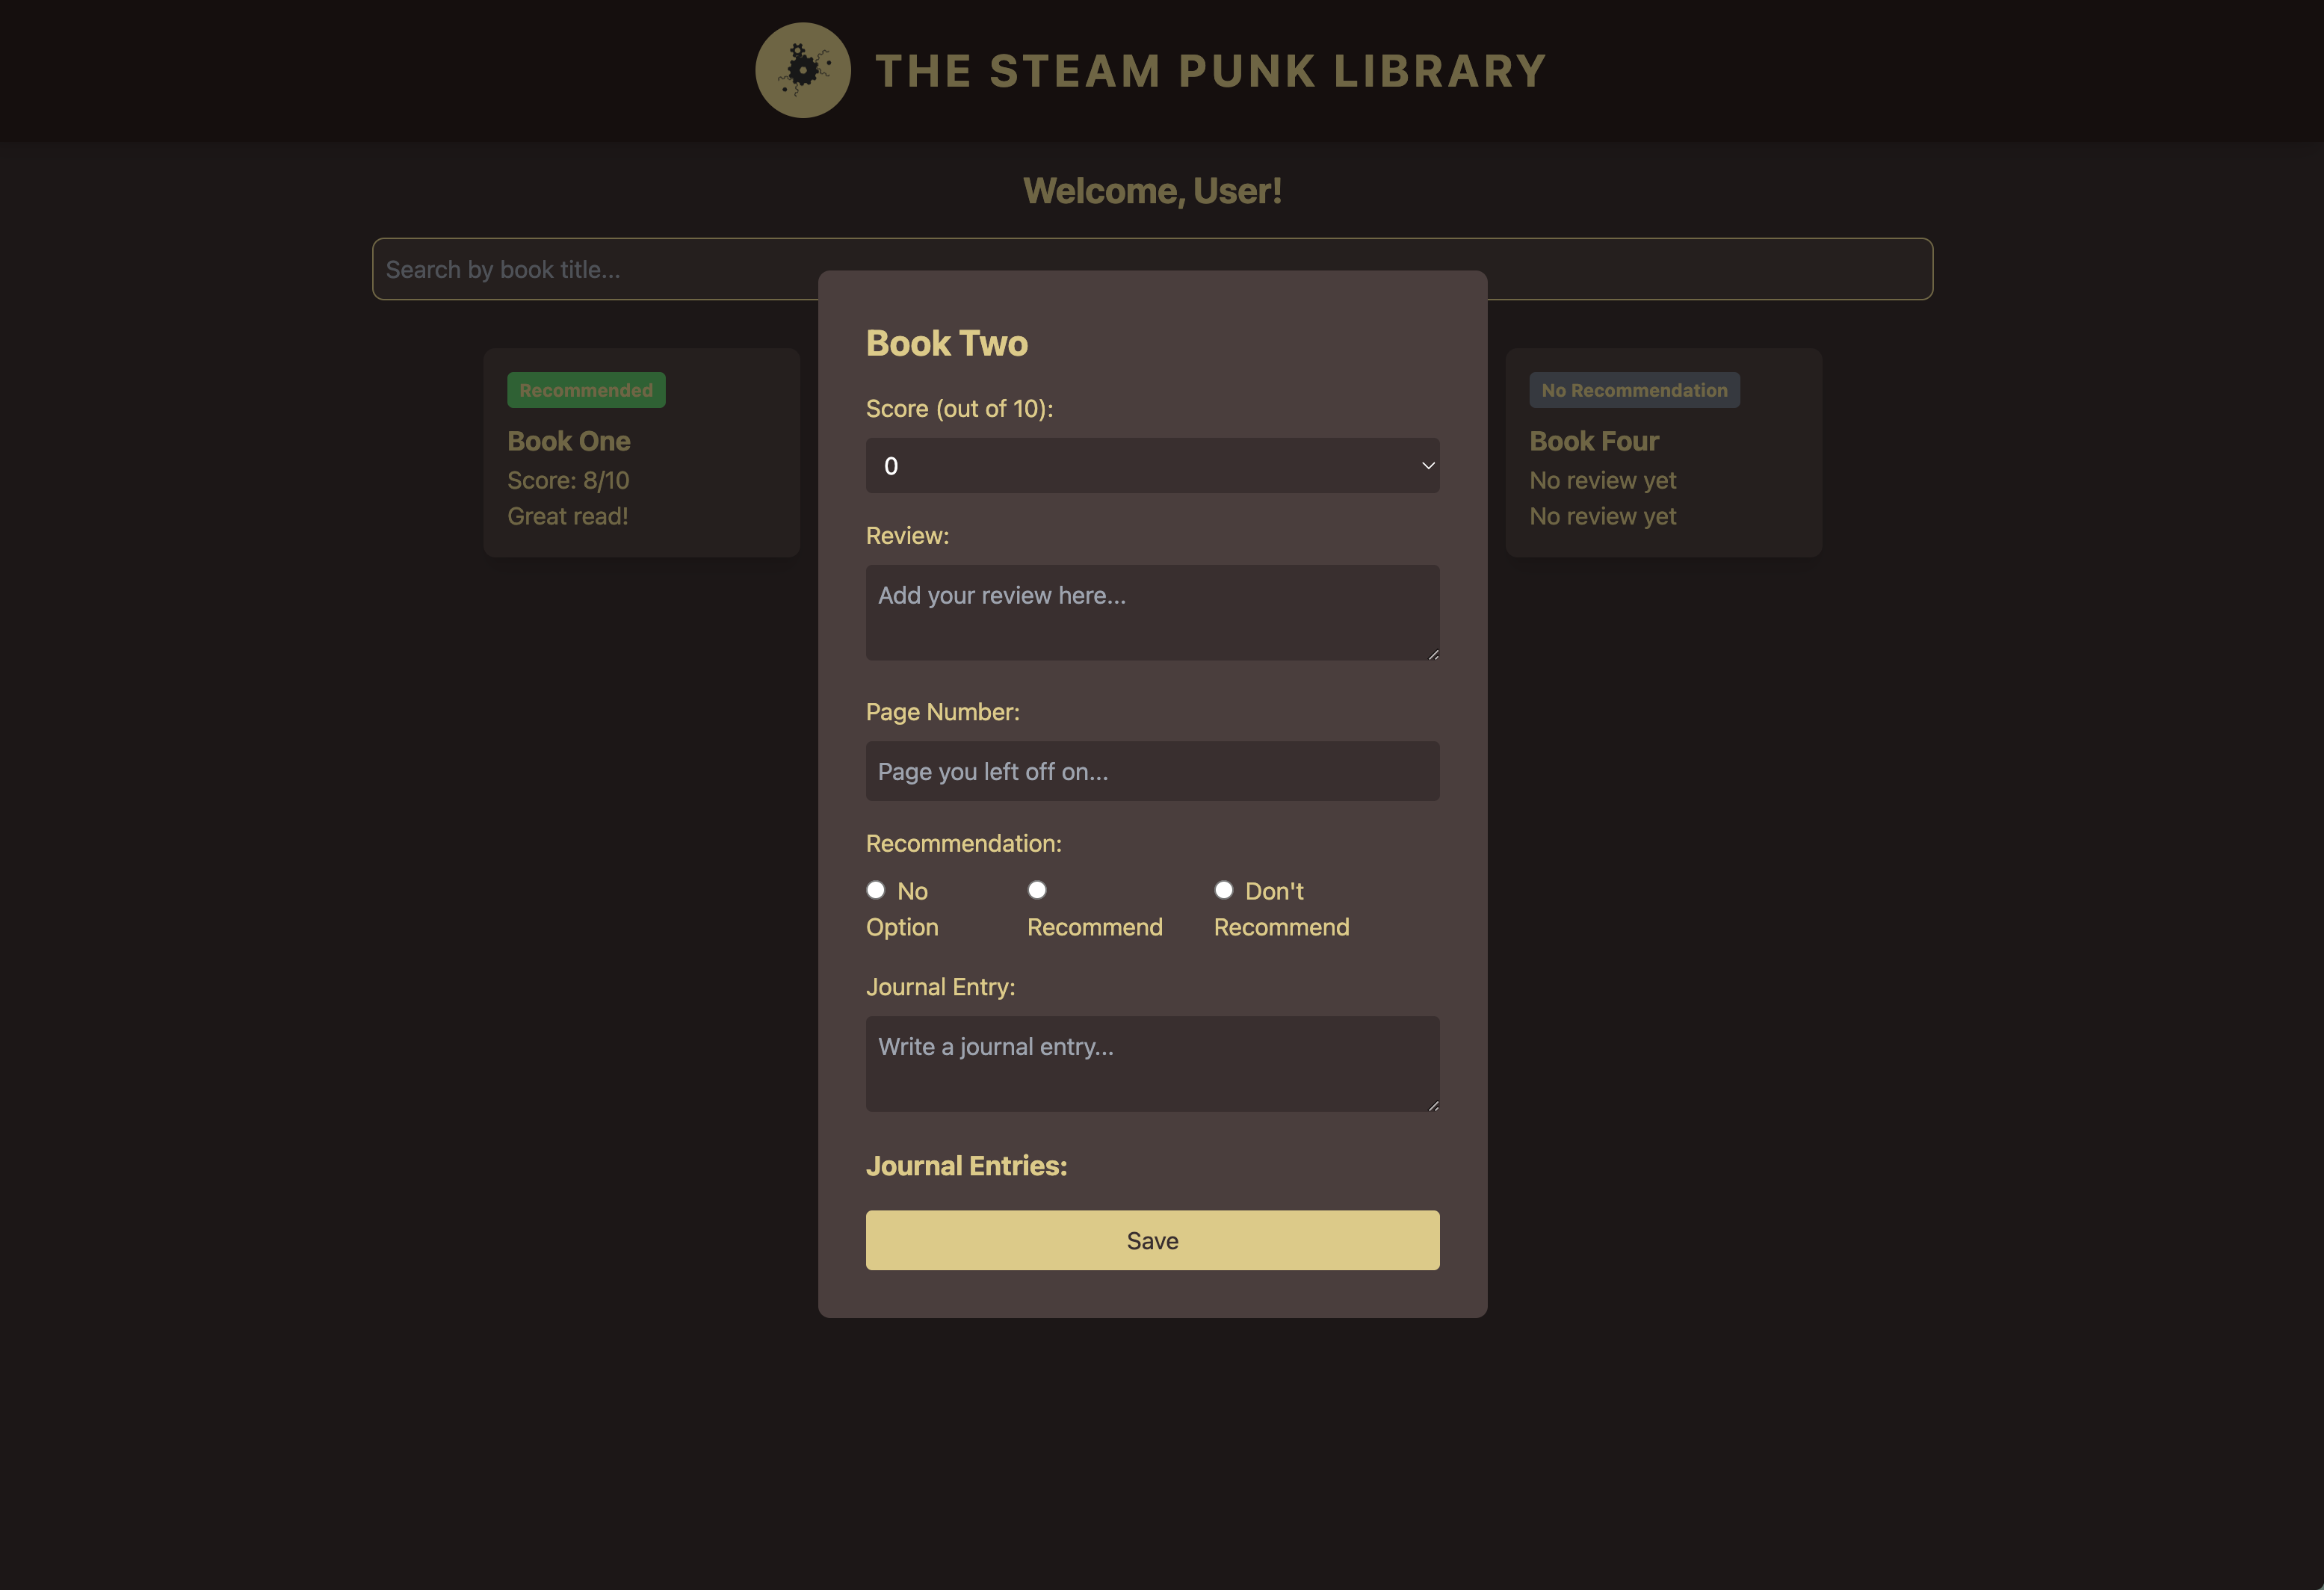Image resolution: width=2324 pixels, height=1590 pixels.
Task: Click the No Recommendation badge
Action: pyautogui.click(x=1633, y=390)
